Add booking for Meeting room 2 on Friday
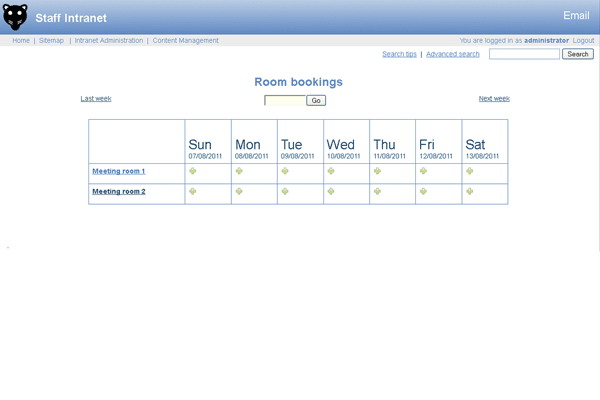600x400 pixels. (424, 191)
